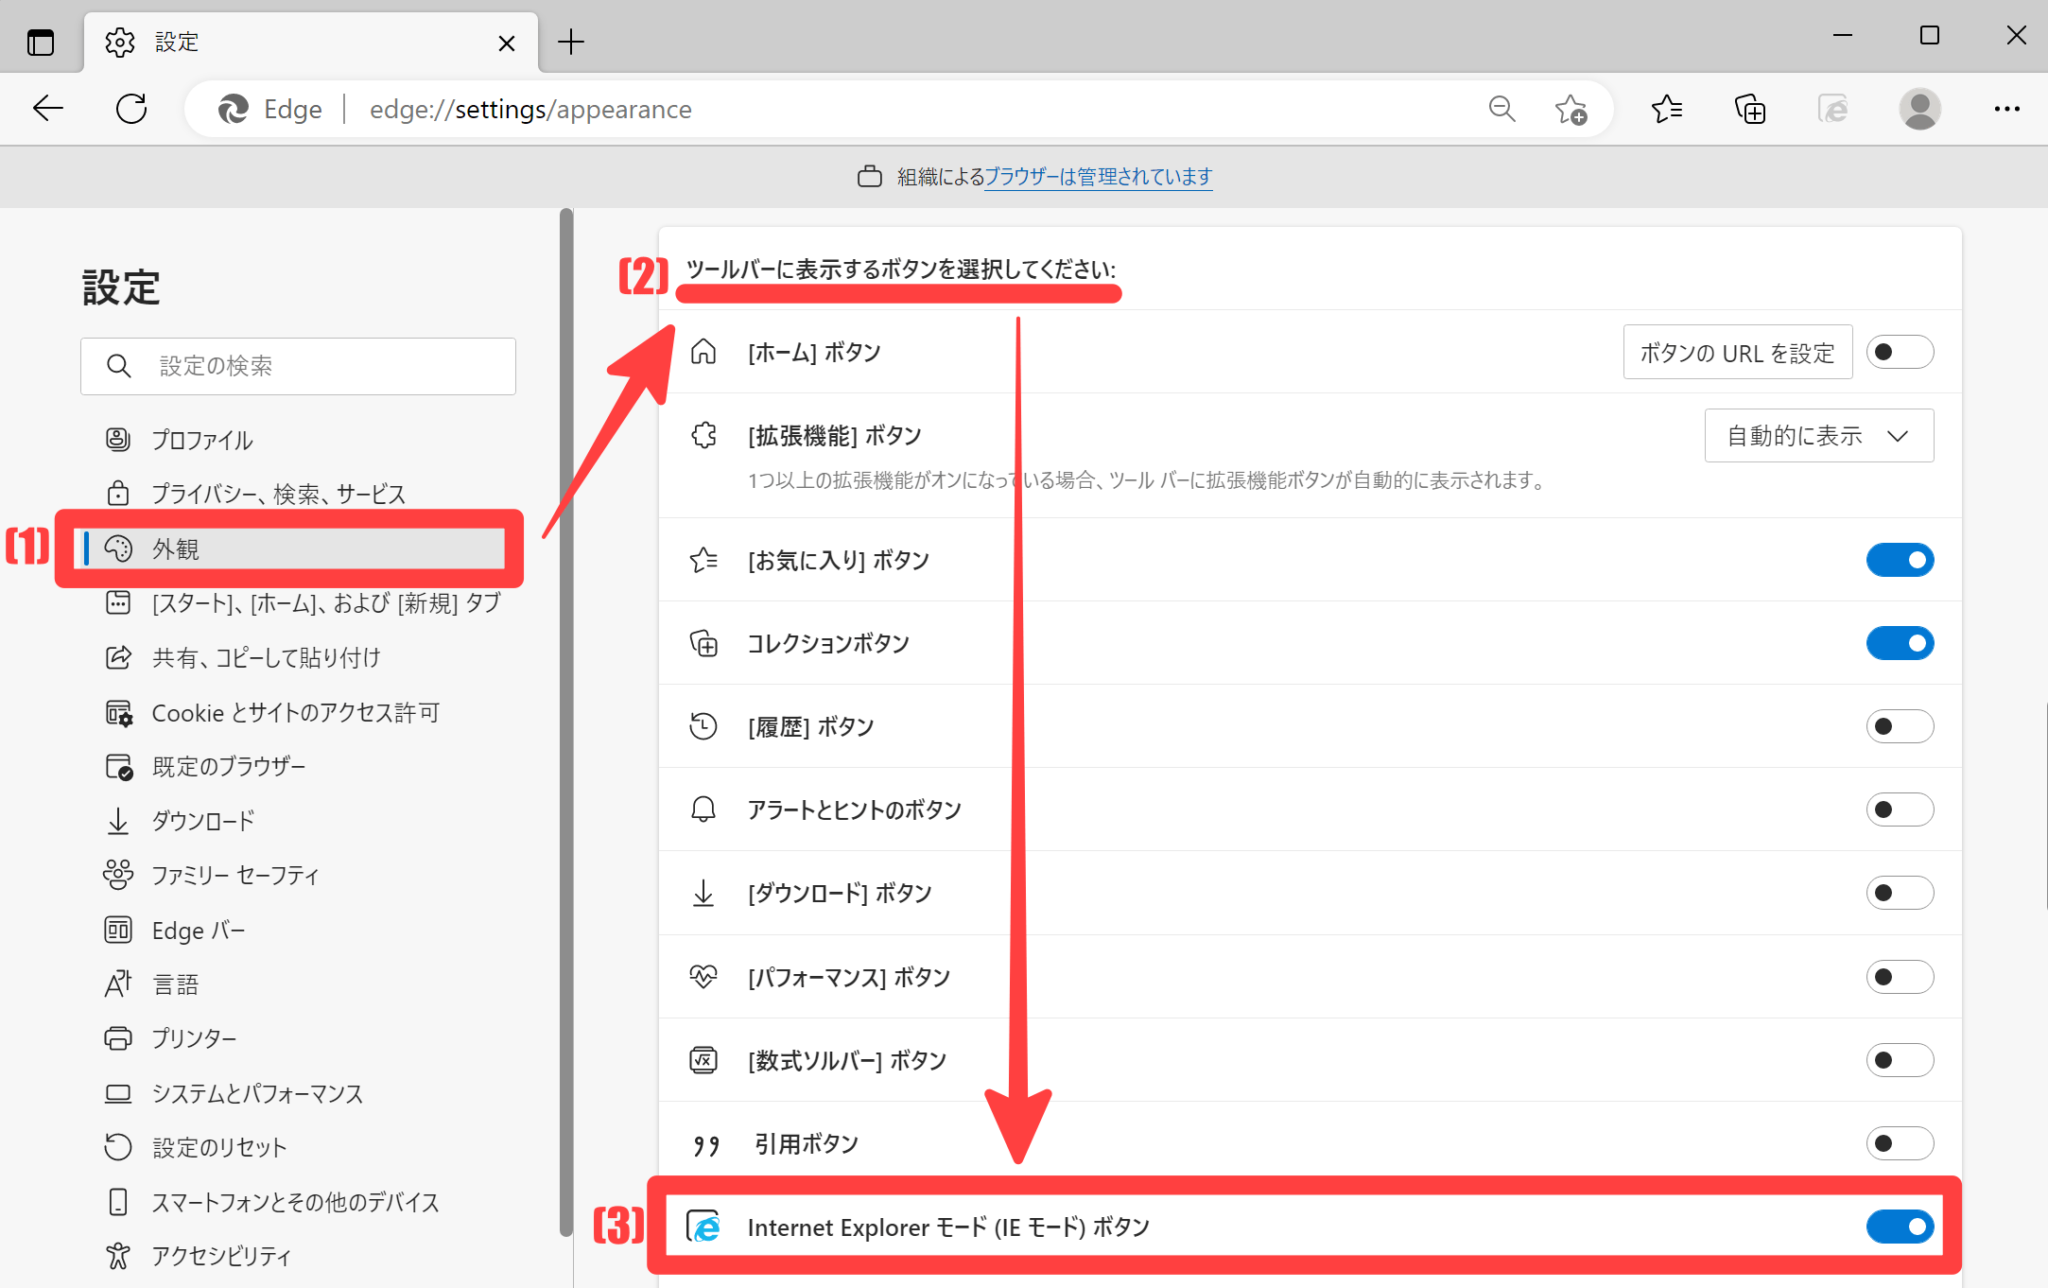Click the history clock icon in settings list

[704, 727]
